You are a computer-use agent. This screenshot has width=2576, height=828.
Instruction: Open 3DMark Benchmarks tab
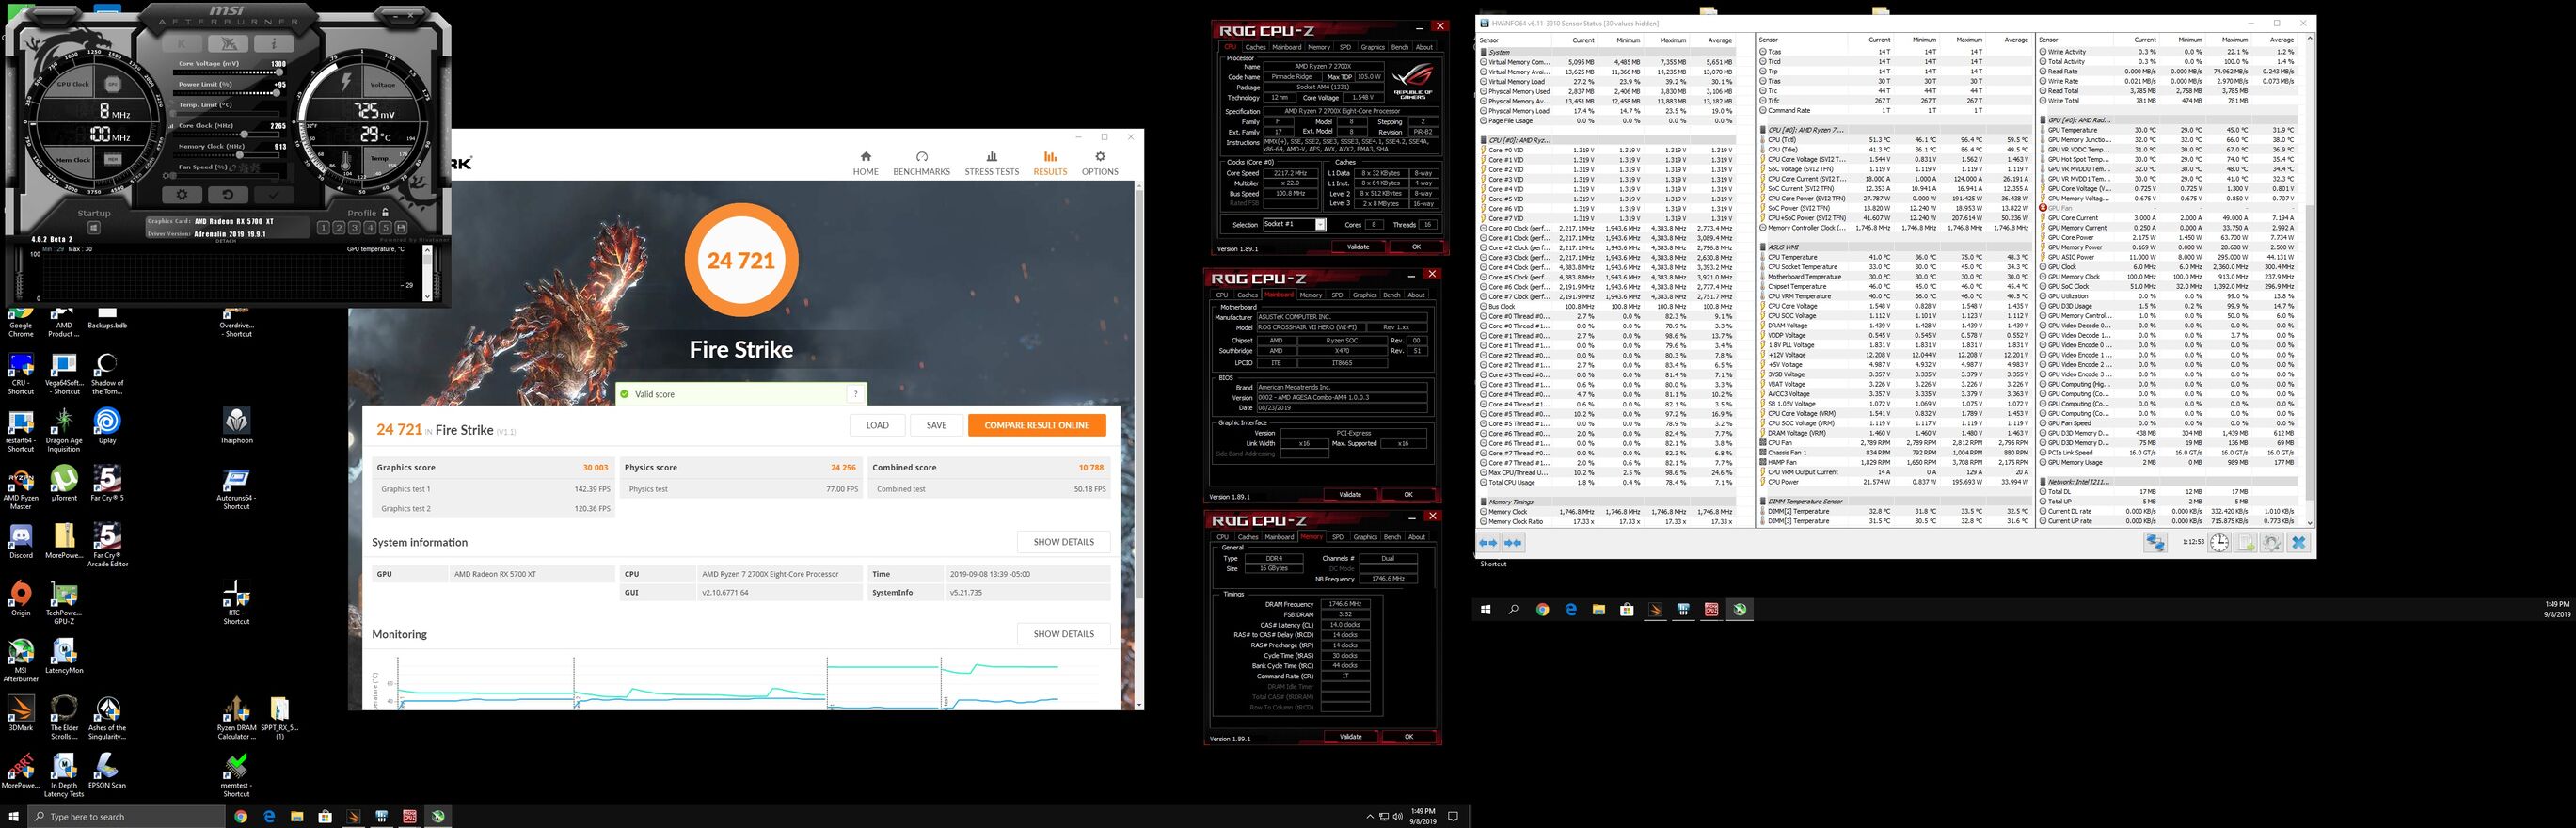tap(922, 163)
